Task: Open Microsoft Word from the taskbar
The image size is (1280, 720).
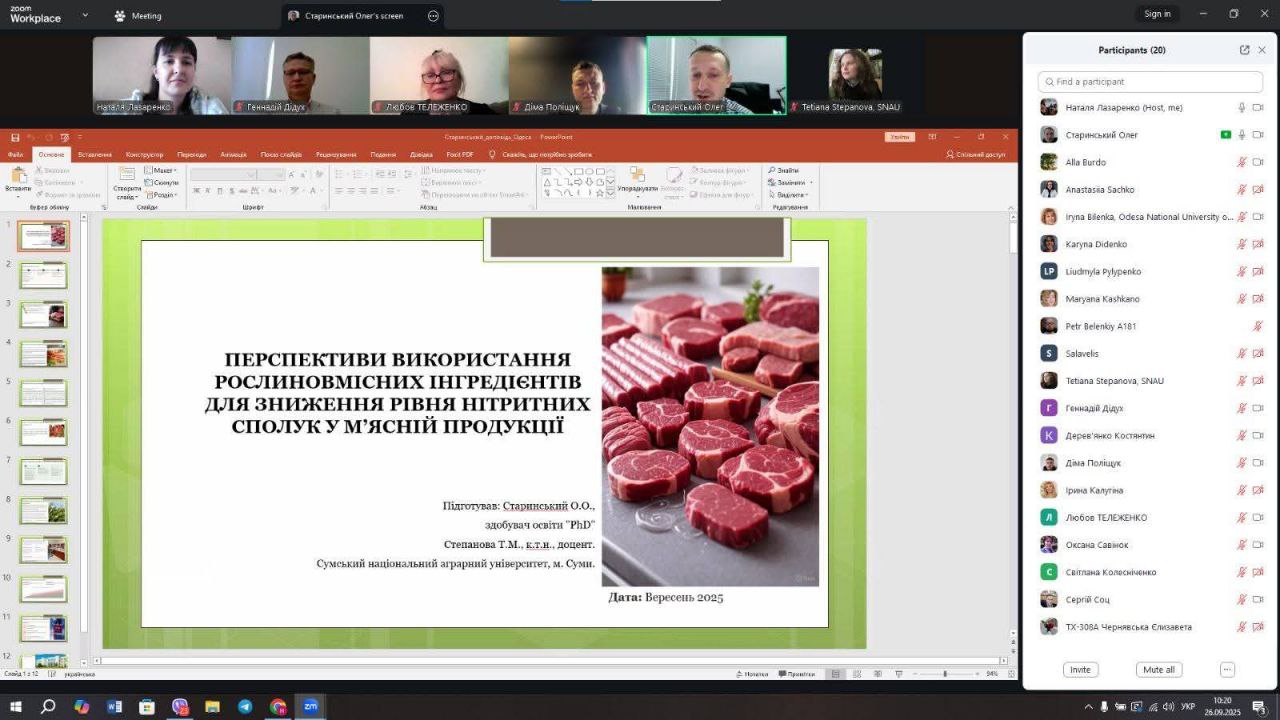Action: coord(114,707)
